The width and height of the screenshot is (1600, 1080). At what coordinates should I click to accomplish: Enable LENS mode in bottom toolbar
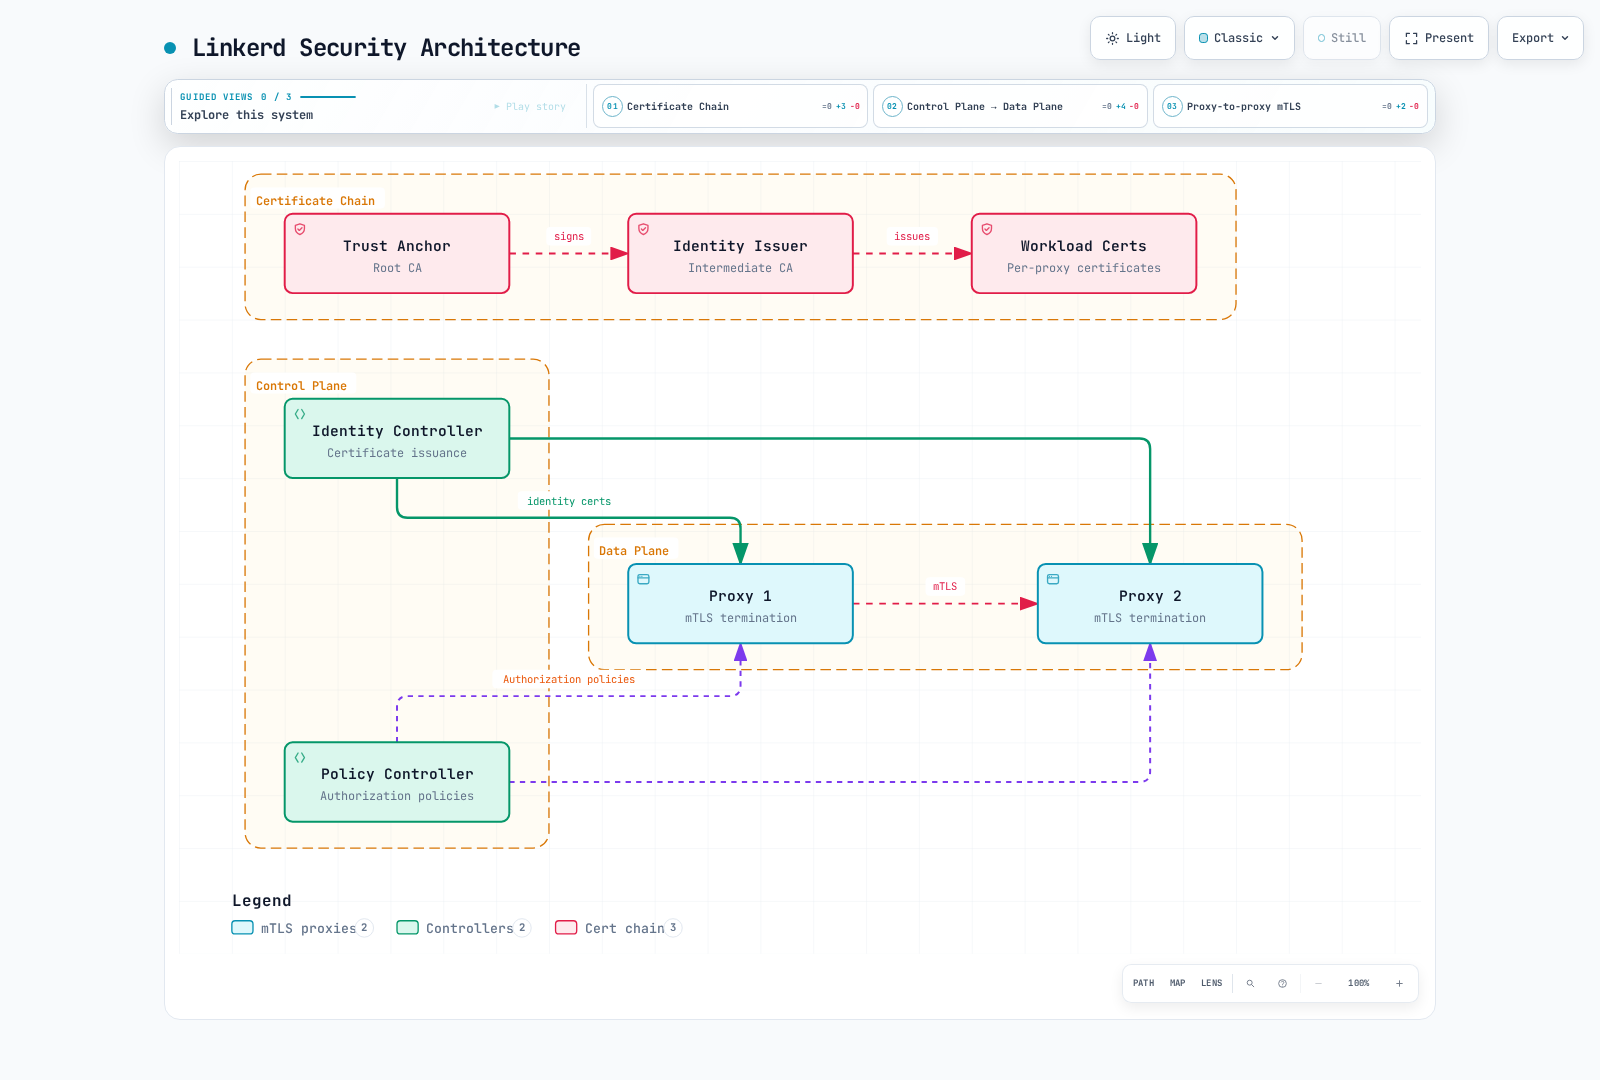(1211, 983)
